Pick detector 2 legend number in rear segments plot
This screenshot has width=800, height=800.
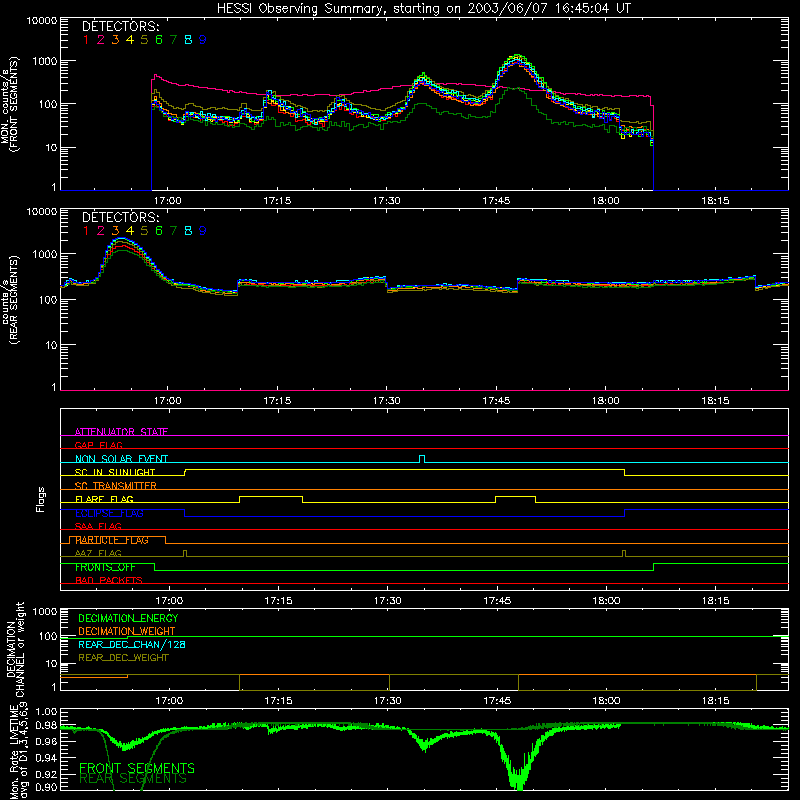[101, 231]
